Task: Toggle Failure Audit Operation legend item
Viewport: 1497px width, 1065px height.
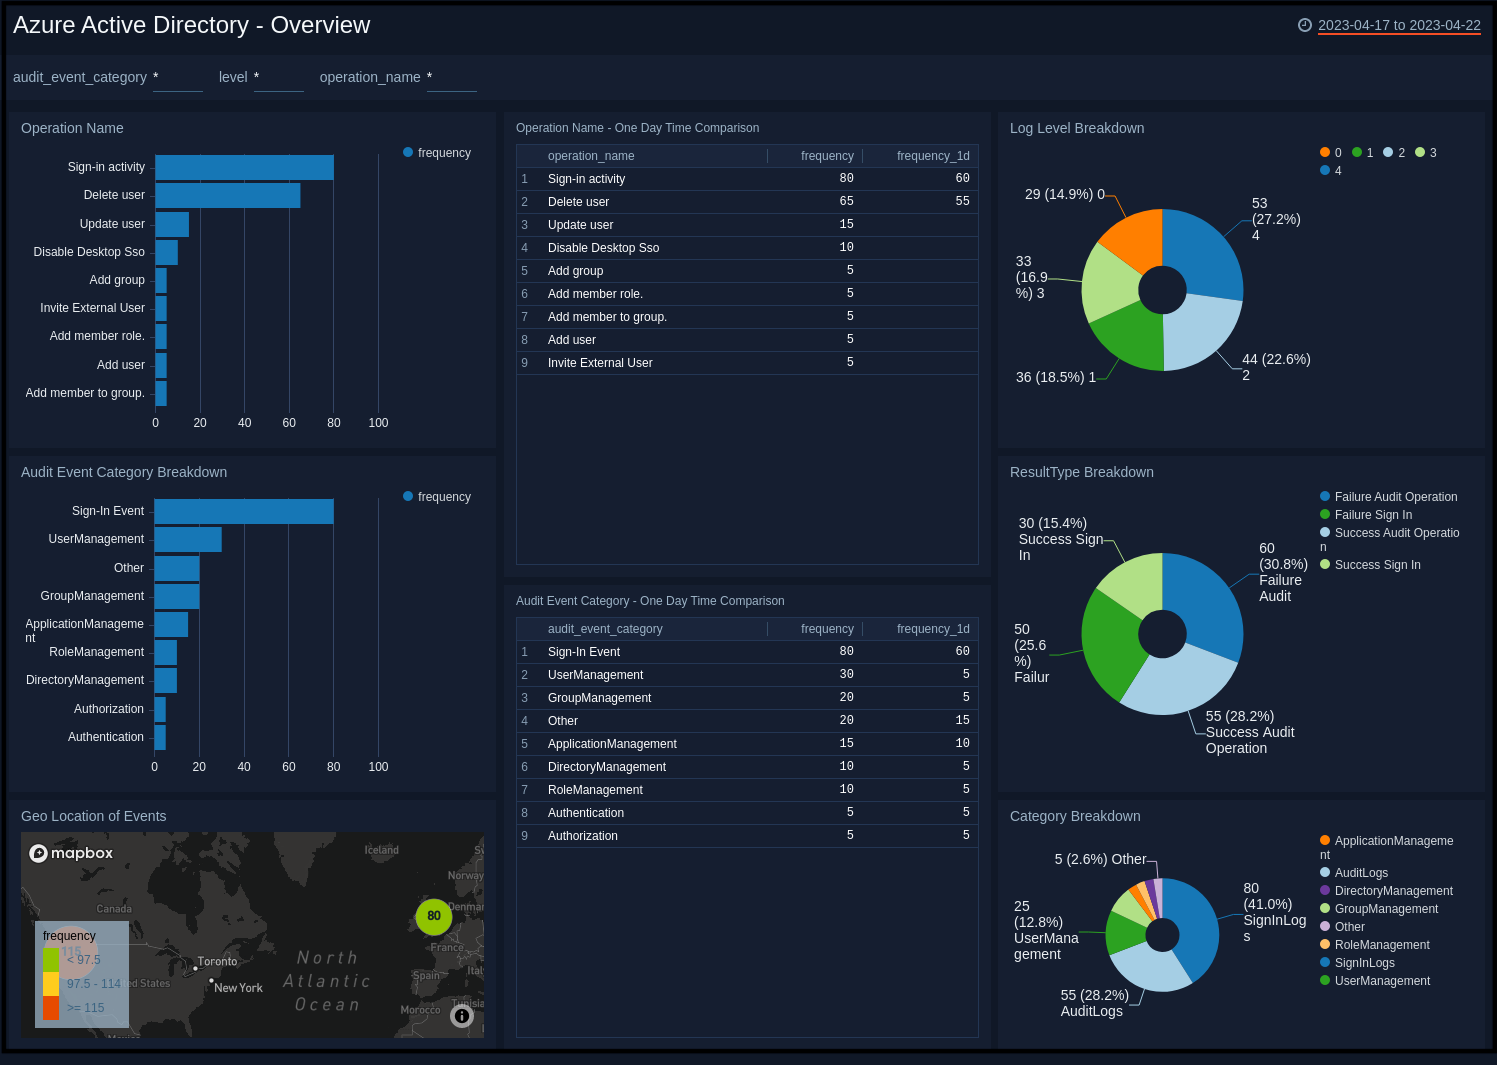Action: click(1388, 497)
